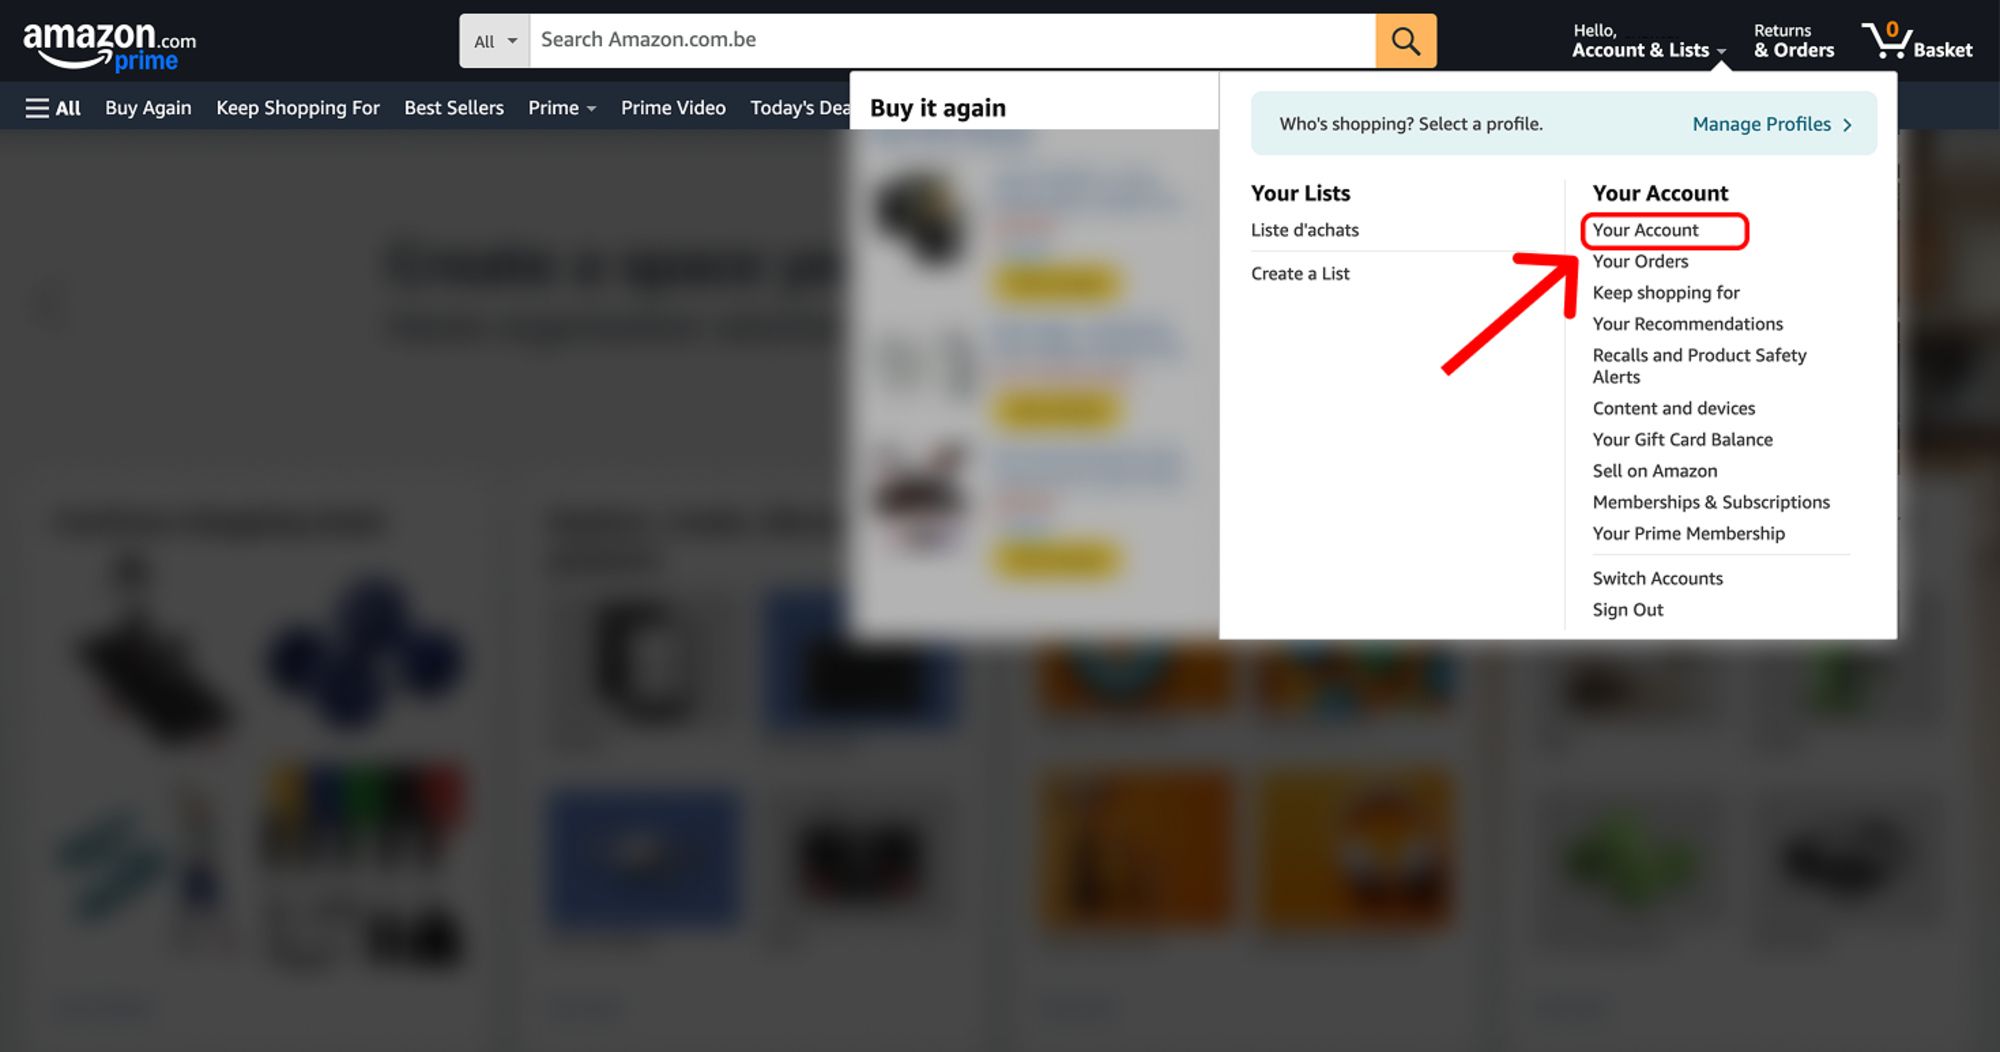2000x1052 pixels.
Task: Open Recalls and Product Safety Alerts
Action: 1700,366
